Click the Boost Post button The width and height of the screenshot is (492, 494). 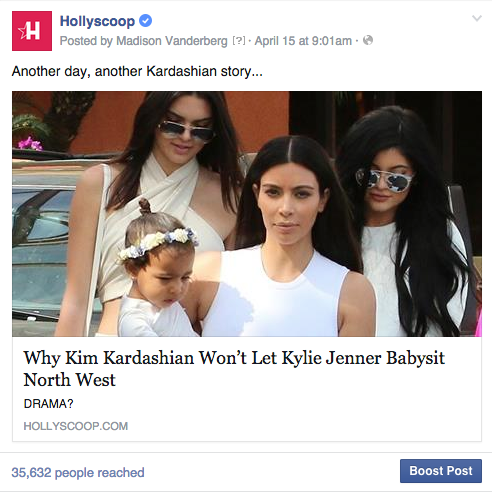tap(441, 471)
